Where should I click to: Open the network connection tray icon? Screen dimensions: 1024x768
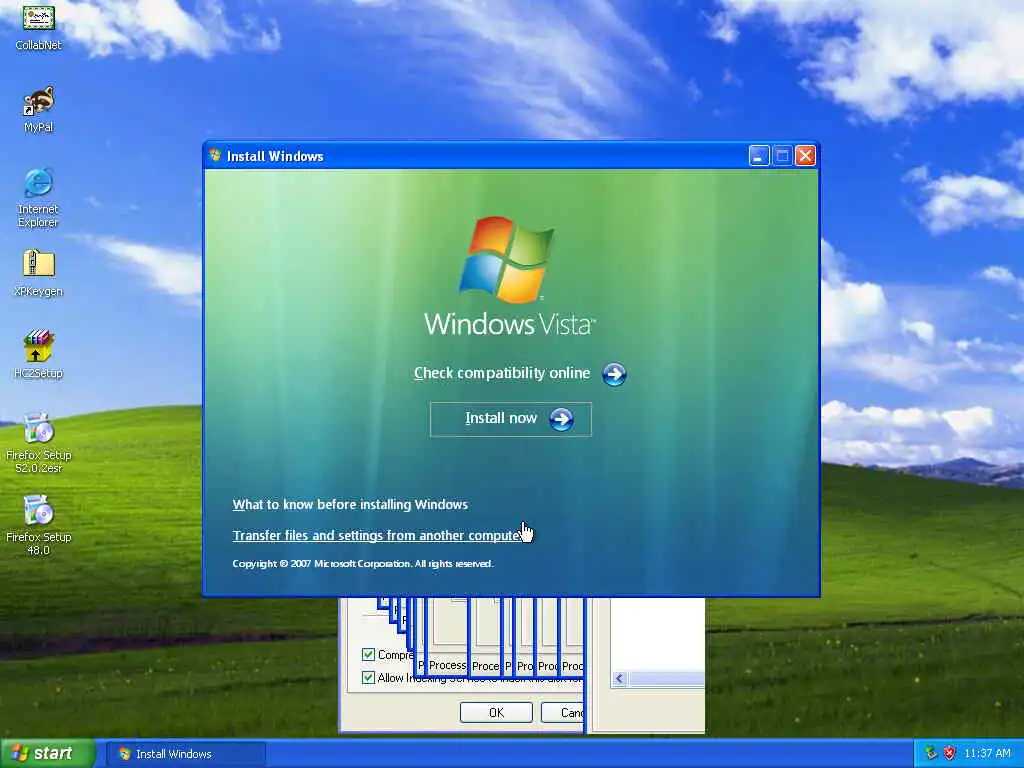(931, 753)
